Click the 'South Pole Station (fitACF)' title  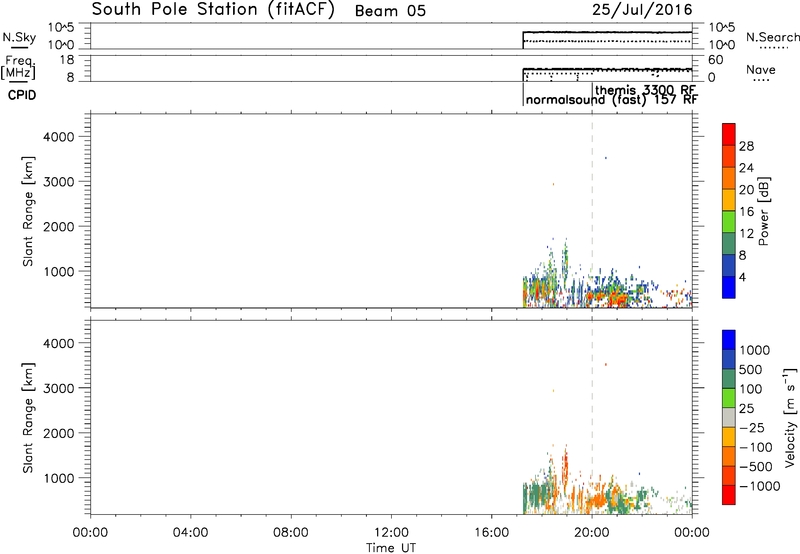pos(213,10)
